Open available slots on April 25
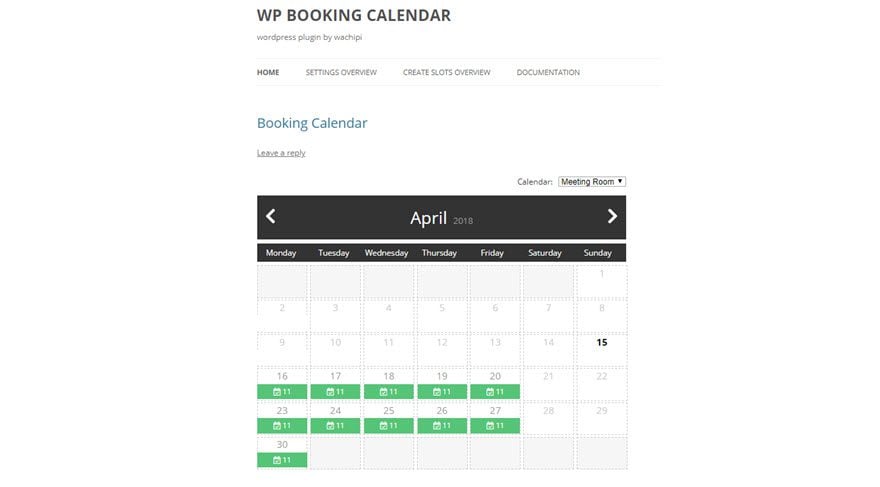The image size is (880, 487). click(389, 426)
